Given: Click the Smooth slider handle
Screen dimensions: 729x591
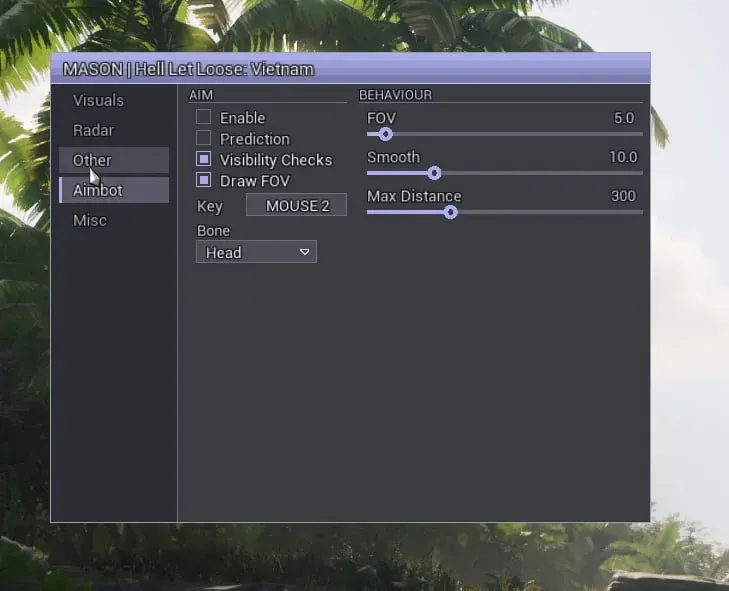Looking at the screenshot, I should coord(434,173).
